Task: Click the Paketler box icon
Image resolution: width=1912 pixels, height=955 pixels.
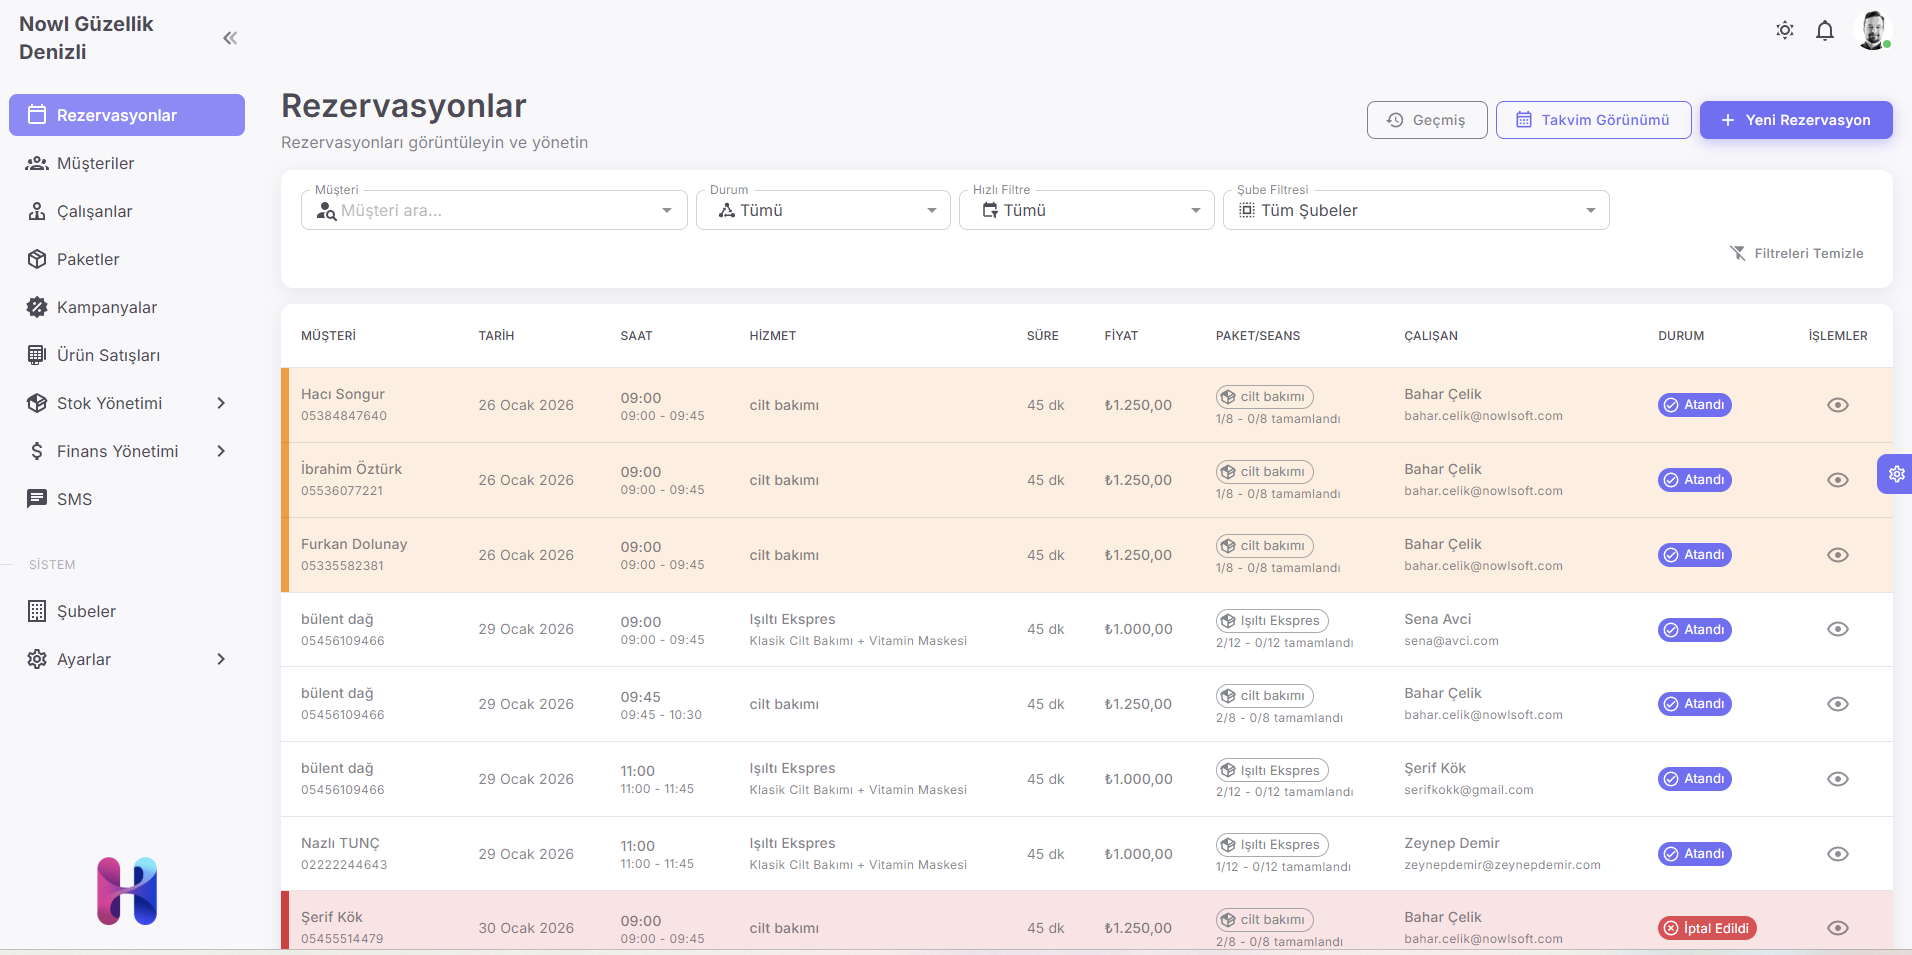Action: click(37, 259)
